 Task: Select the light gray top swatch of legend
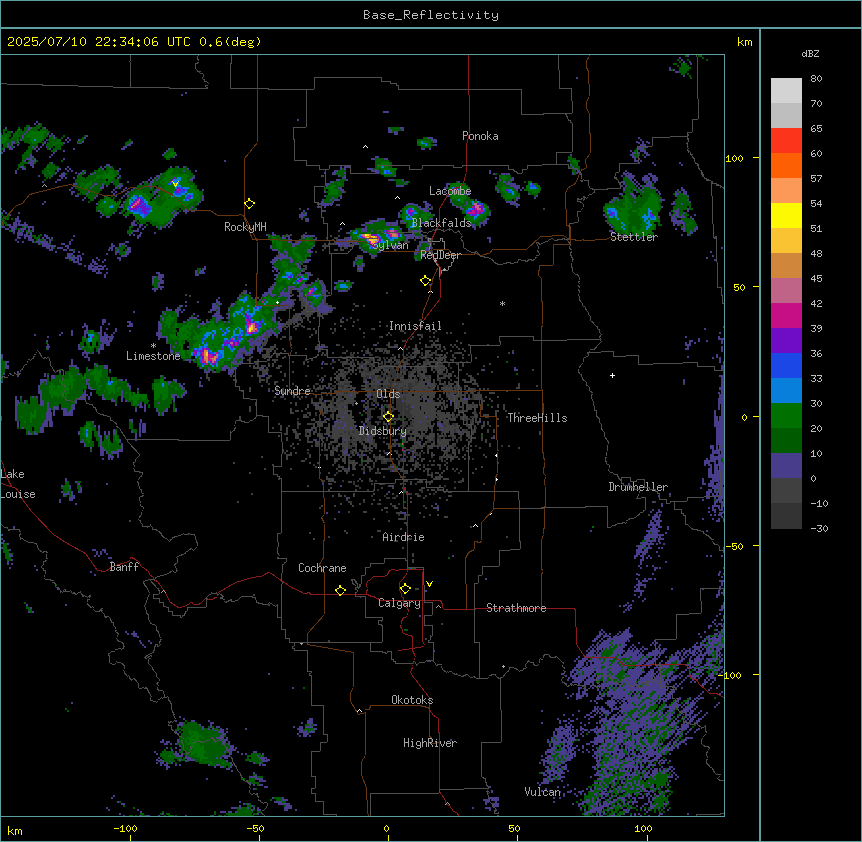click(x=786, y=90)
